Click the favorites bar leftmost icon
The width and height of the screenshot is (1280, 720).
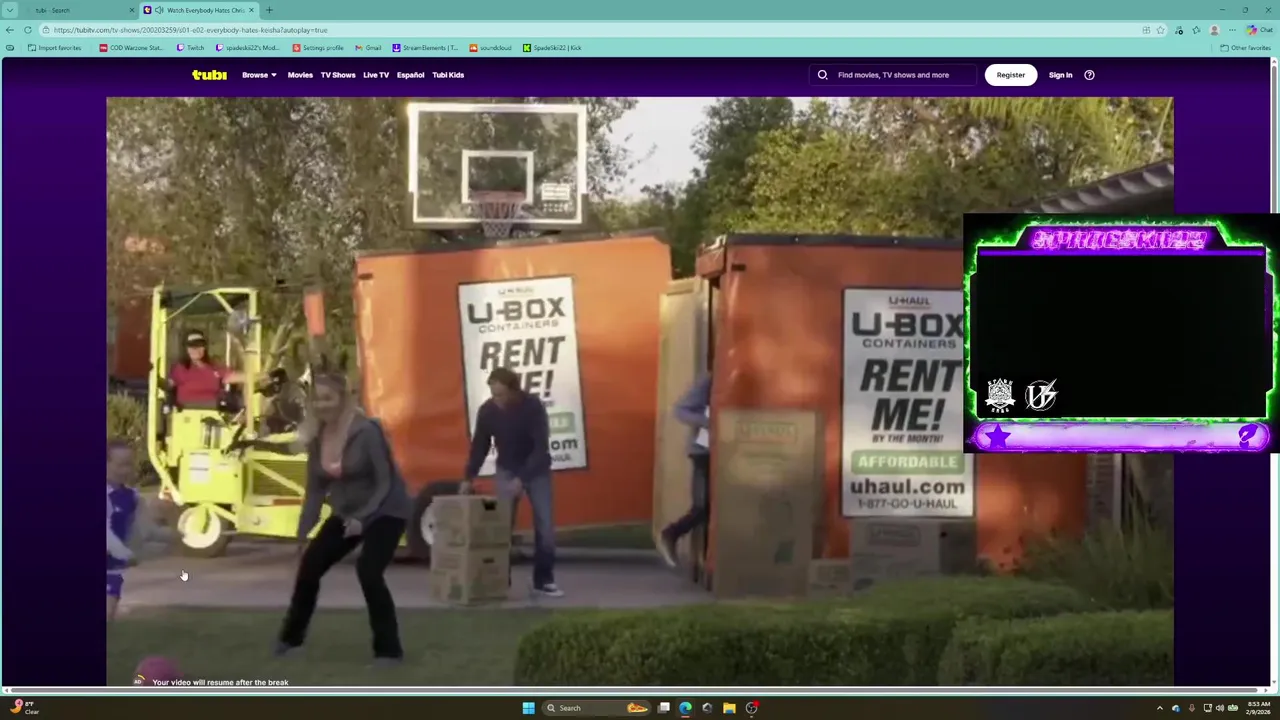[10, 48]
